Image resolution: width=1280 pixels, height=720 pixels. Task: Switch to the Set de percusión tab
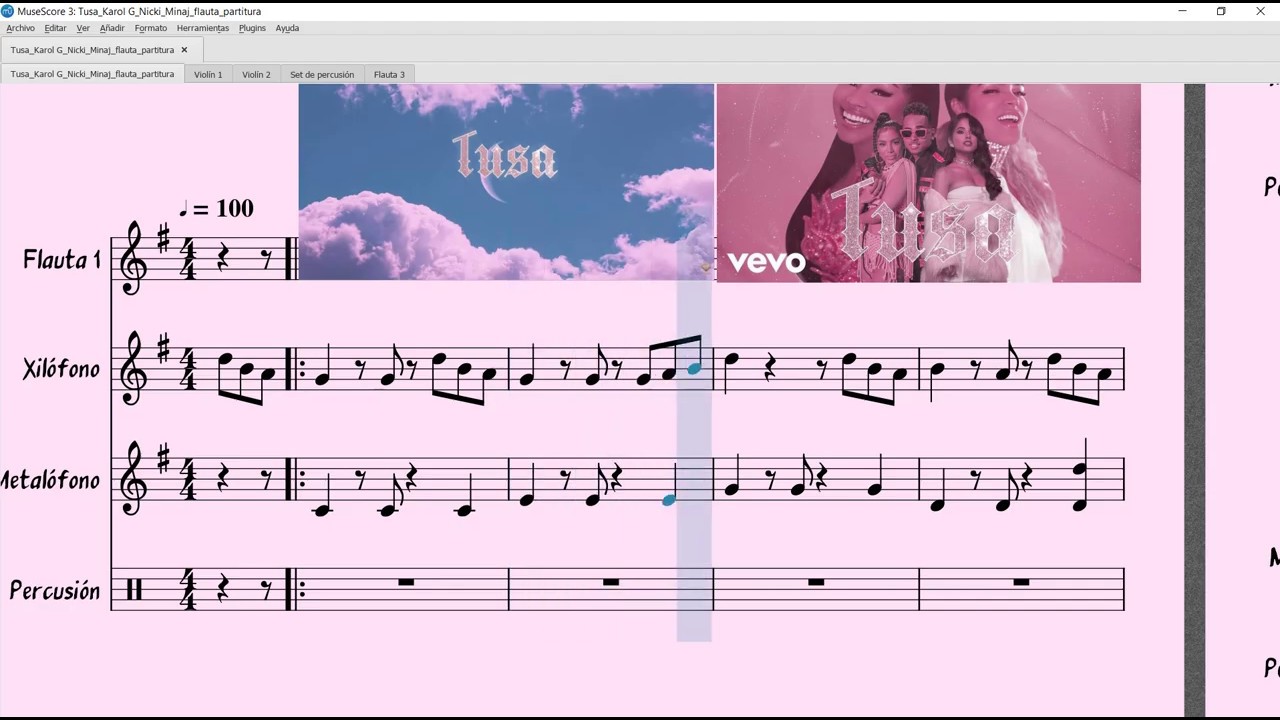click(x=322, y=74)
